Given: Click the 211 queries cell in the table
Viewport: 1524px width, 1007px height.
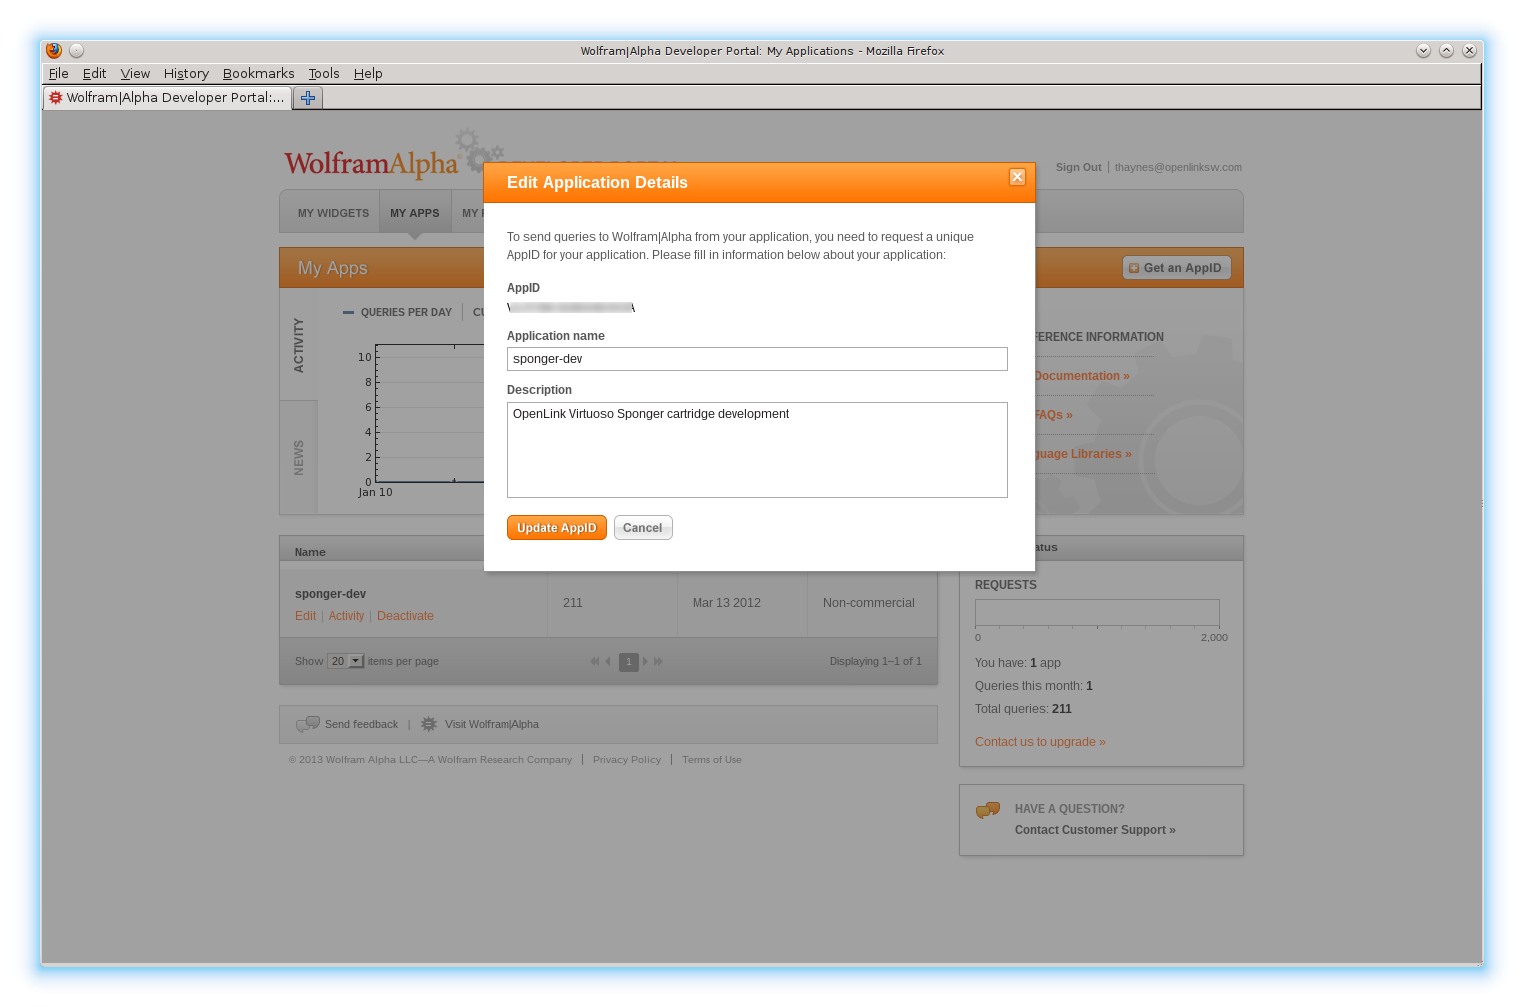Looking at the screenshot, I should (x=573, y=603).
